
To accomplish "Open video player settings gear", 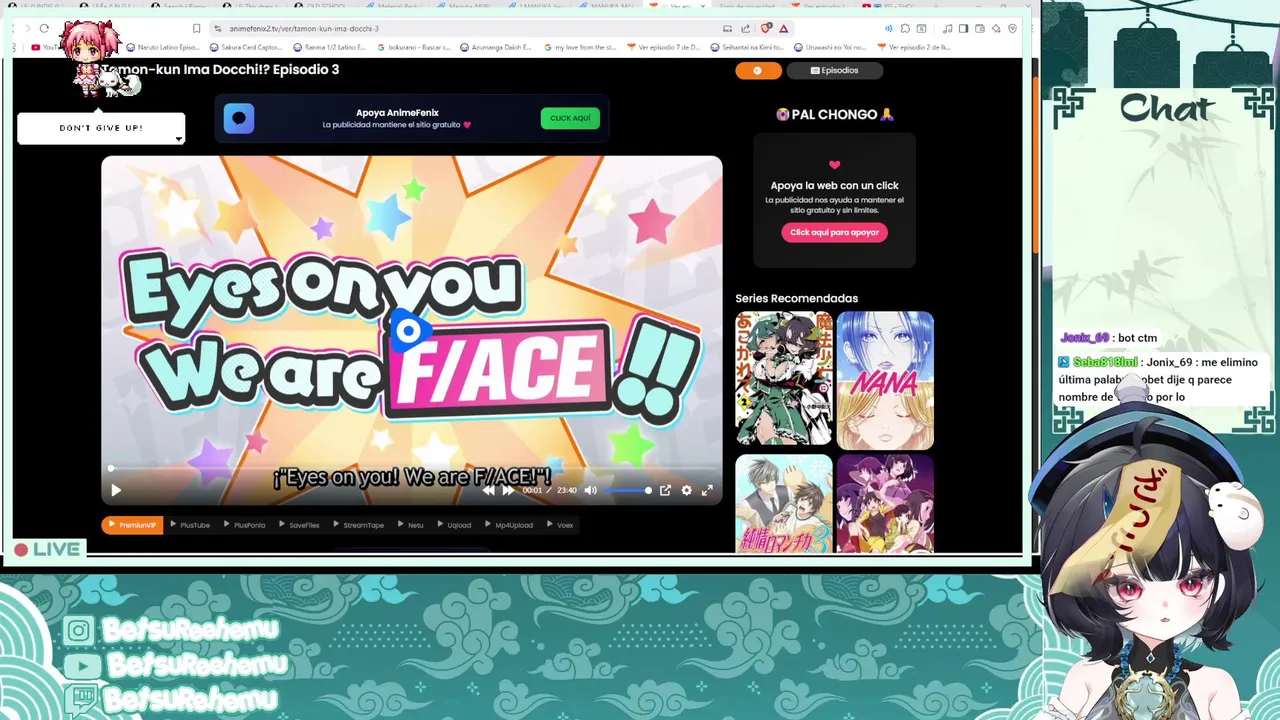I will [x=686, y=490].
